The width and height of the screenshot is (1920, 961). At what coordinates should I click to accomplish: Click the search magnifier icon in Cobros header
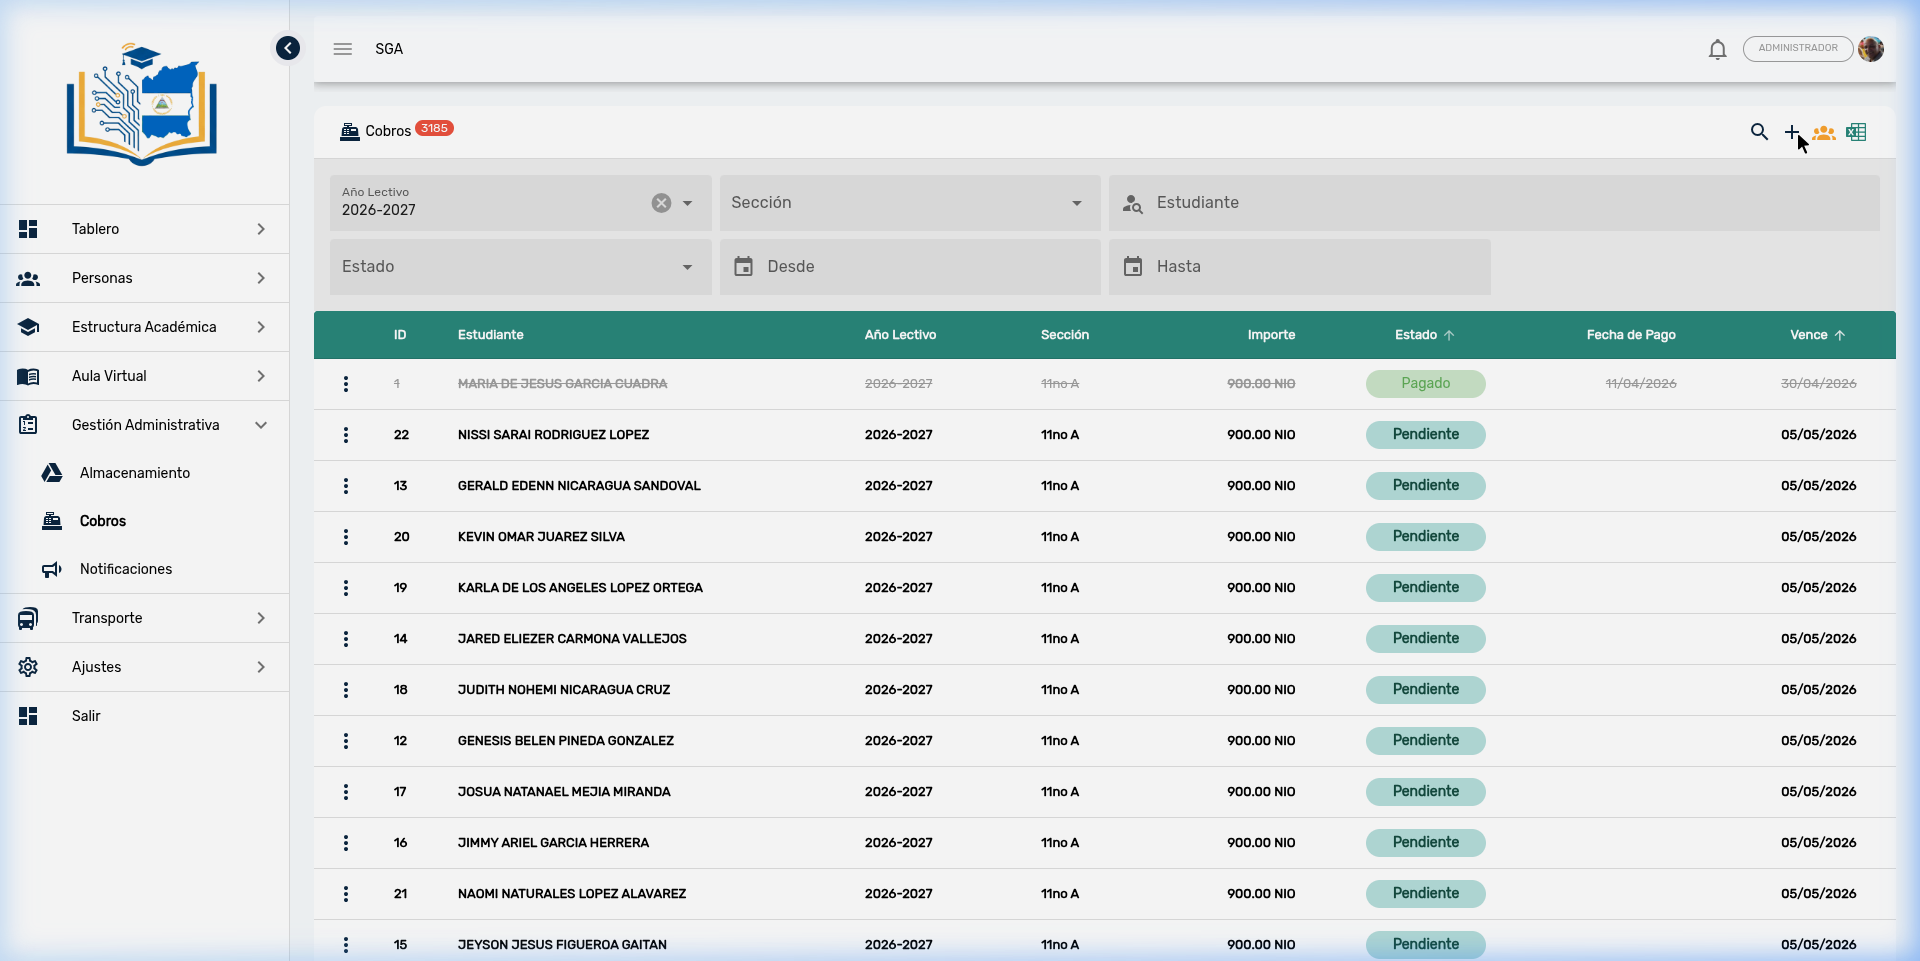coord(1759,132)
